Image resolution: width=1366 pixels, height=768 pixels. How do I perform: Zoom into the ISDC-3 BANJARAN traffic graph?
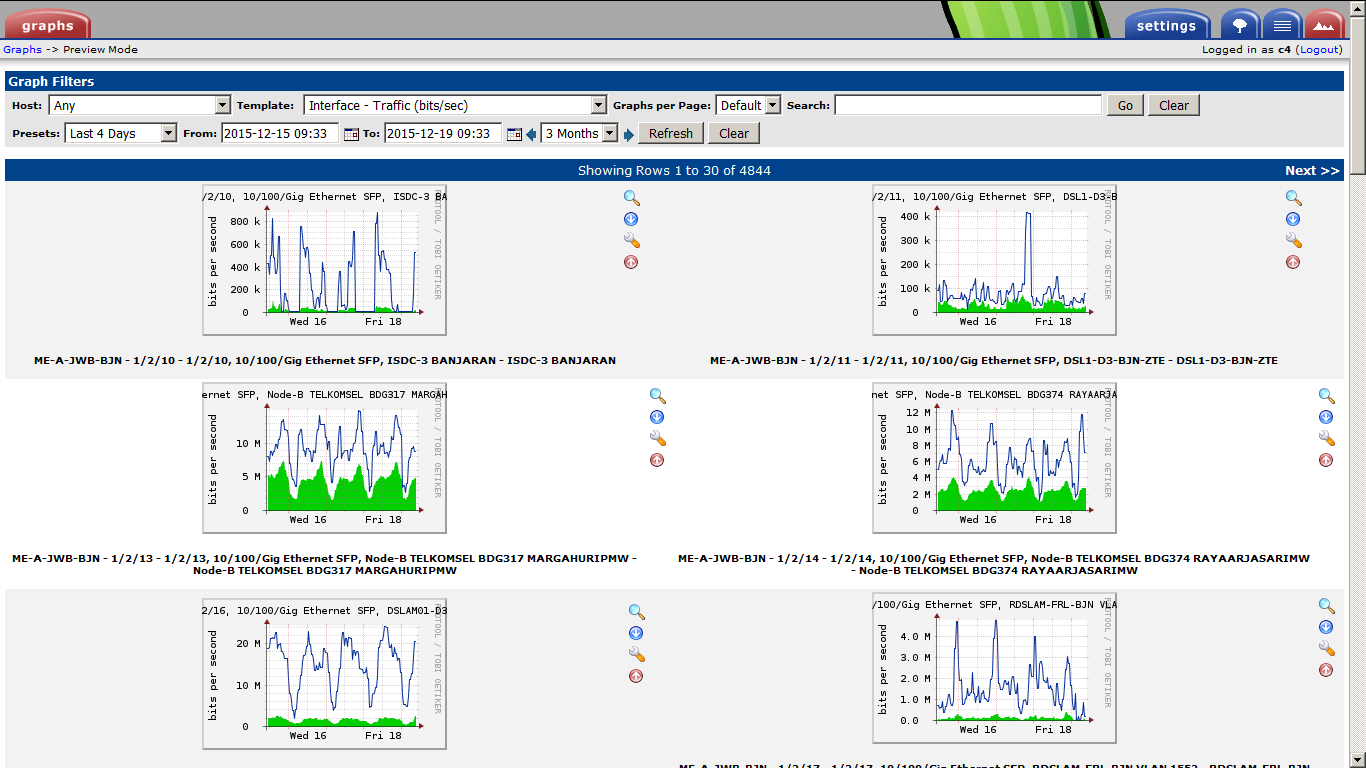(630, 196)
